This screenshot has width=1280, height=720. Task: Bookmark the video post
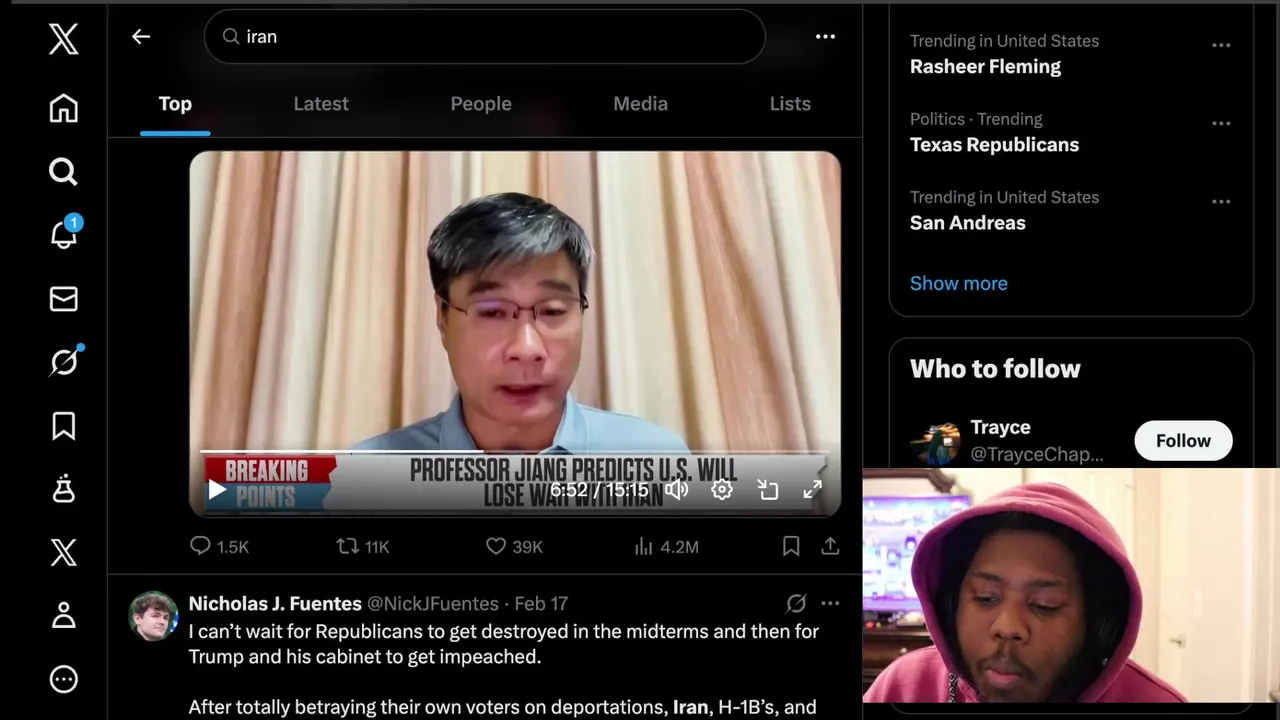click(791, 546)
